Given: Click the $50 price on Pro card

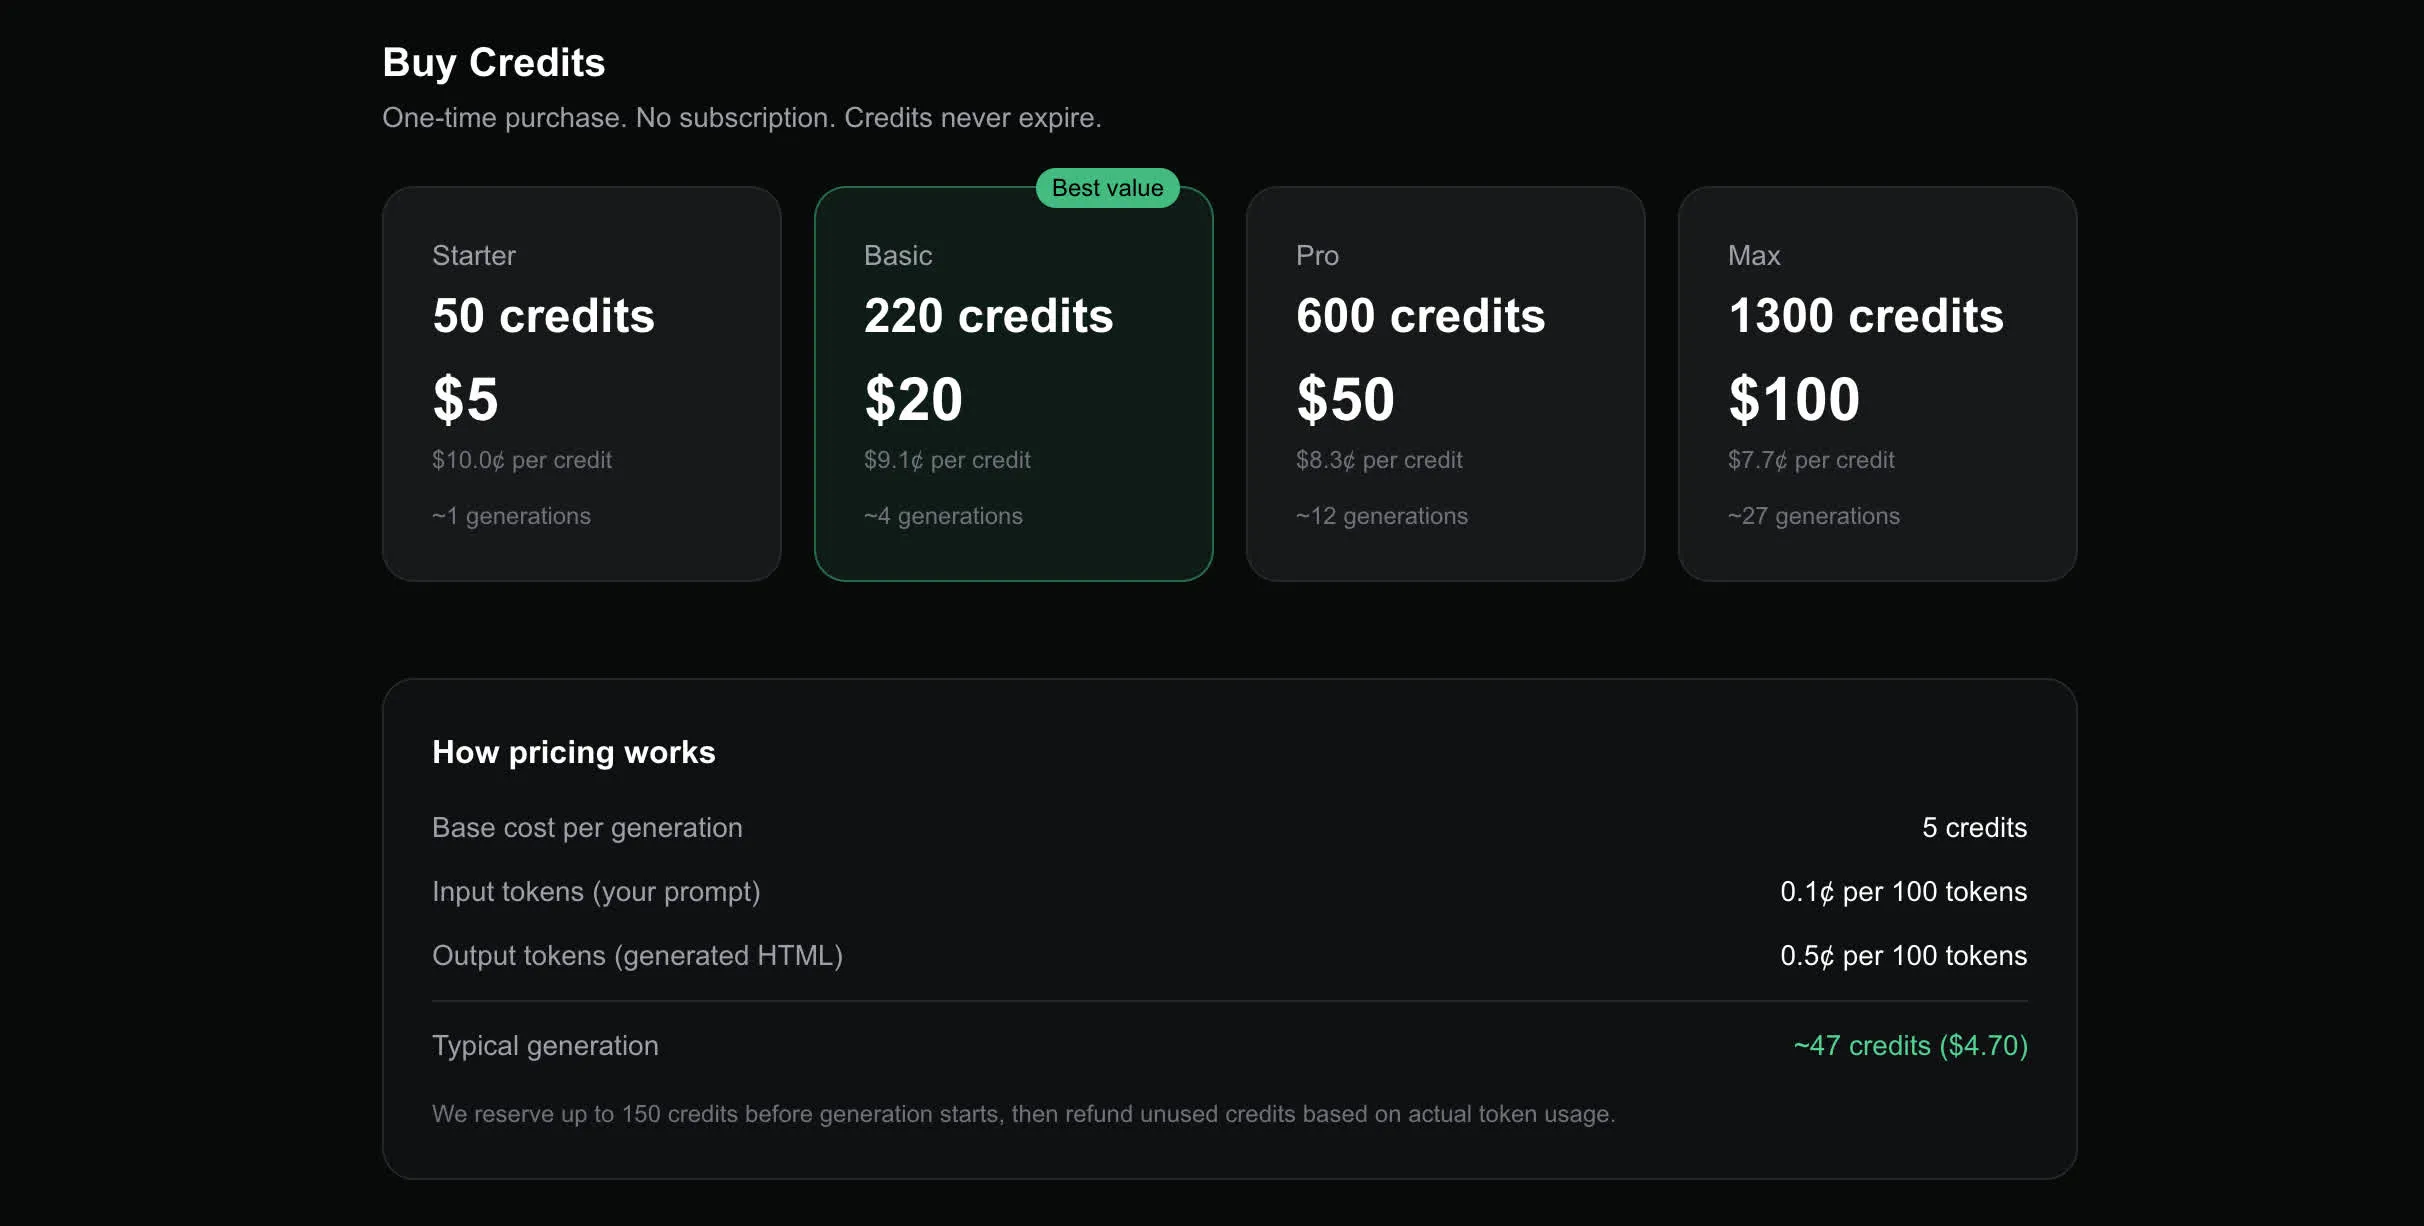Looking at the screenshot, I should [x=1345, y=399].
